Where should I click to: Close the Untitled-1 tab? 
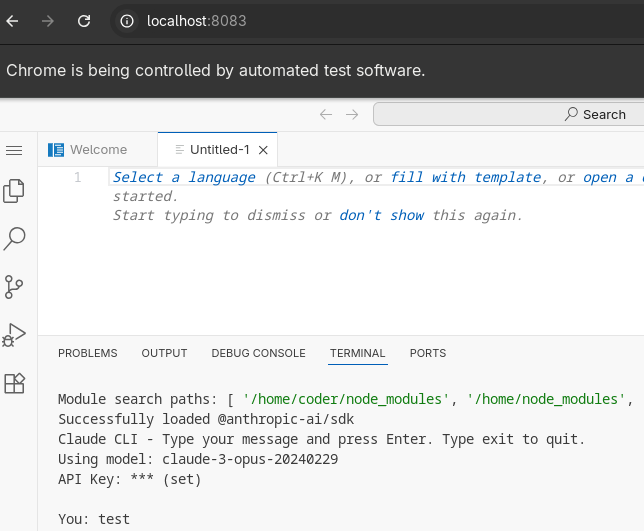[x=263, y=150]
